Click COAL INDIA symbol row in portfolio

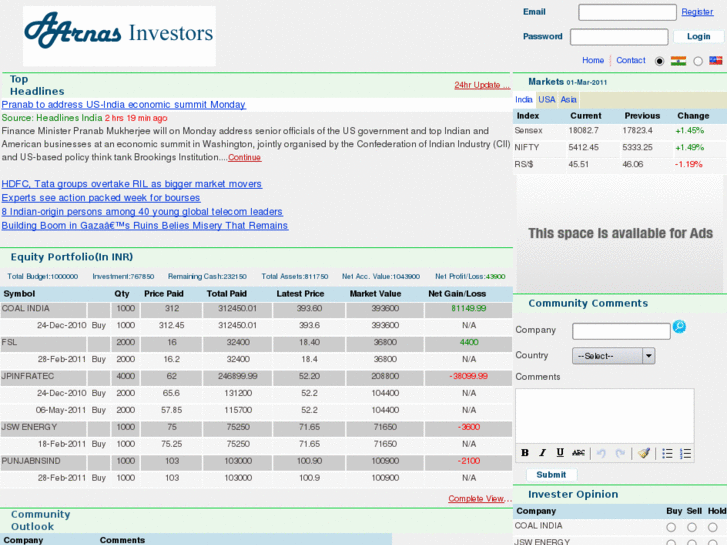click(256, 309)
